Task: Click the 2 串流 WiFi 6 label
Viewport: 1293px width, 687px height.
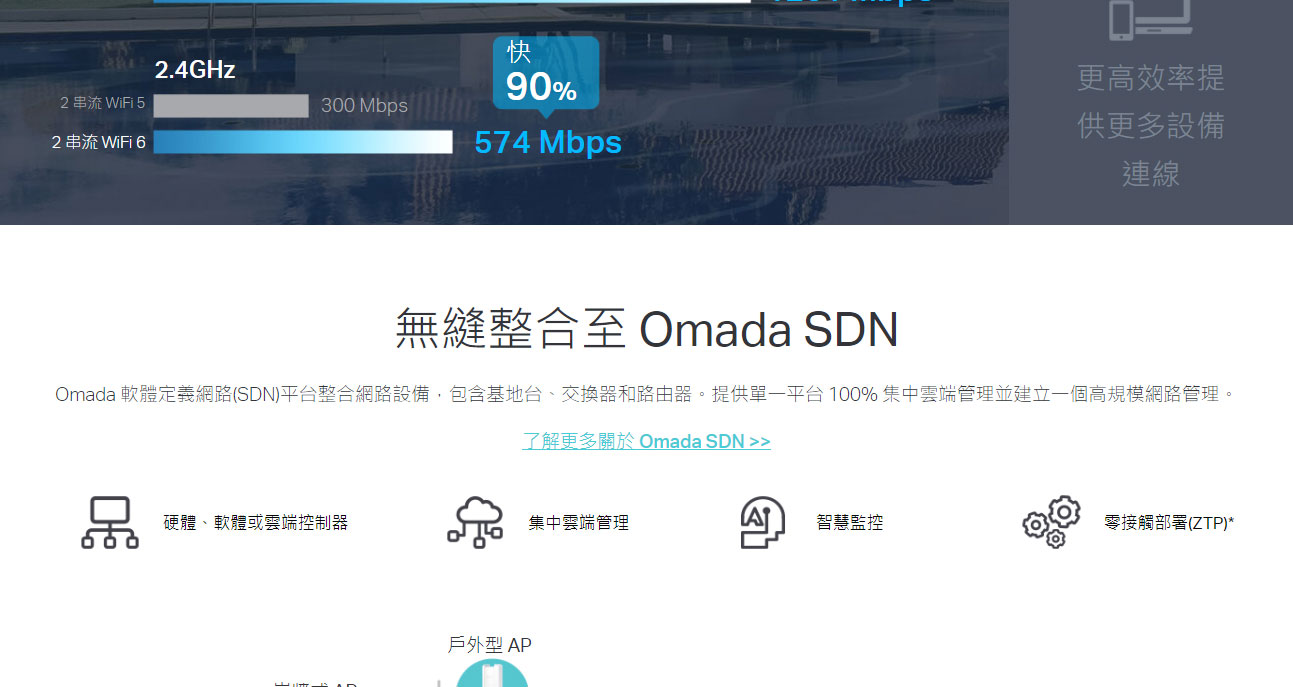Action: pos(99,143)
